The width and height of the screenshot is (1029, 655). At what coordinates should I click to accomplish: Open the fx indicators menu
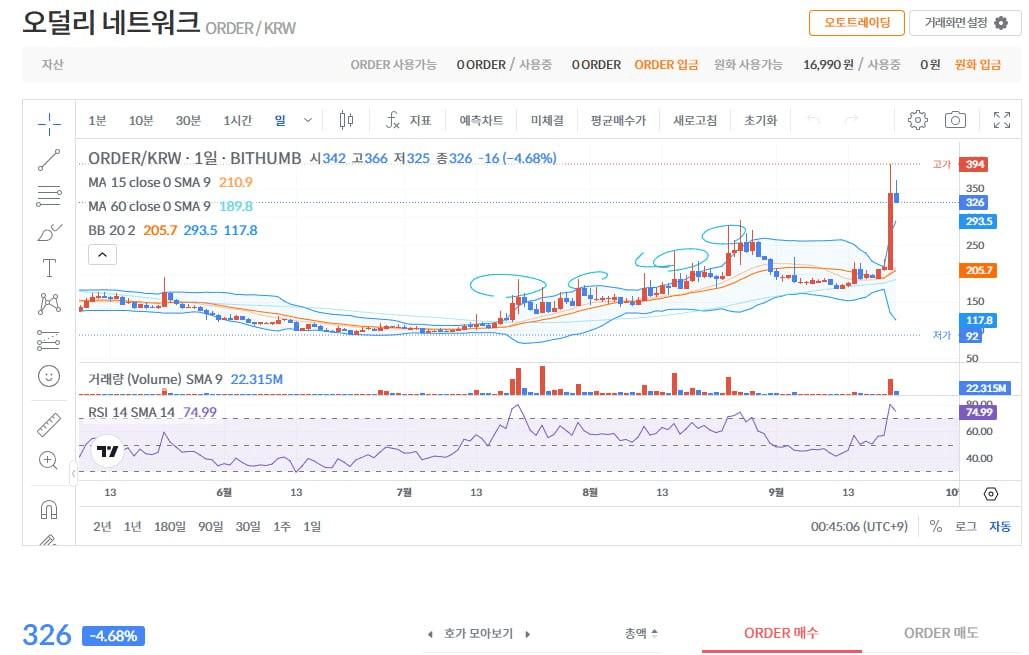coord(408,120)
